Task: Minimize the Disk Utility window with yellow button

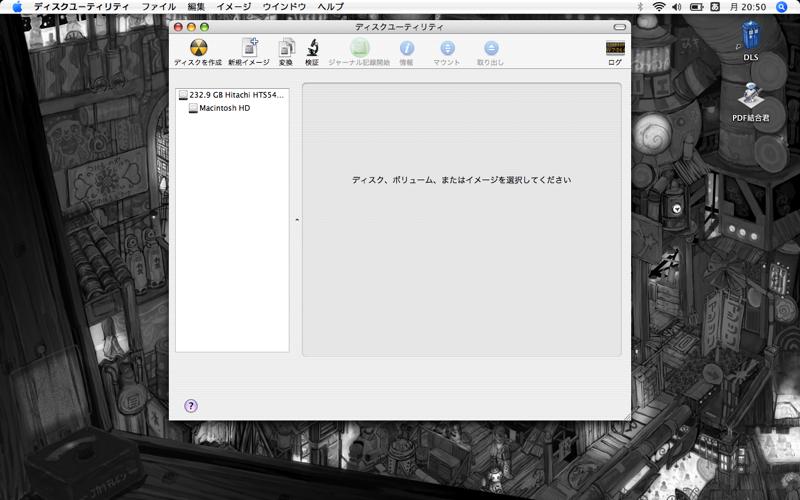Action: [x=191, y=27]
